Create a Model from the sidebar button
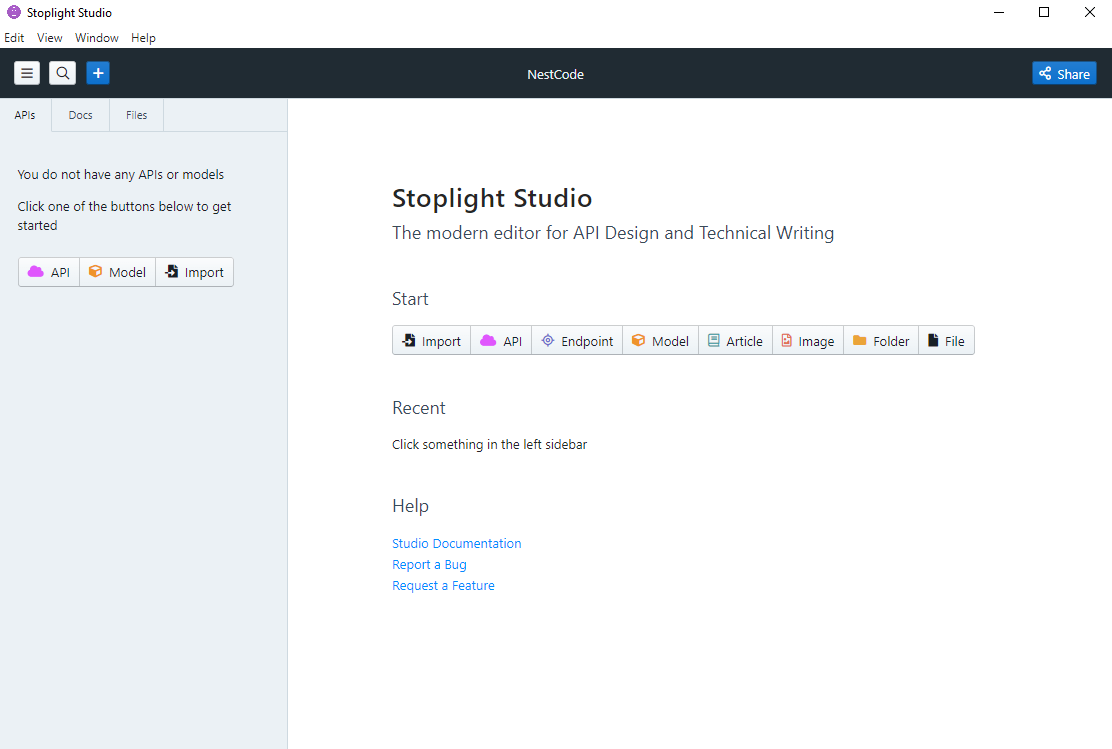This screenshot has height=749, width=1112. [118, 272]
